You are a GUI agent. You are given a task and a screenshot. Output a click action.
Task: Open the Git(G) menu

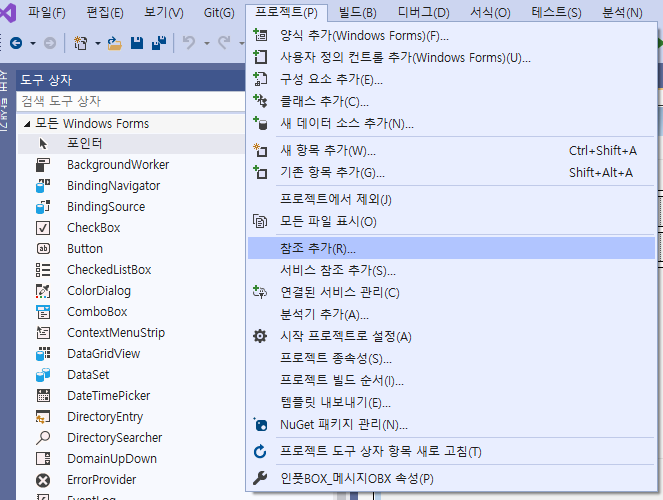[x=219, y=13]
